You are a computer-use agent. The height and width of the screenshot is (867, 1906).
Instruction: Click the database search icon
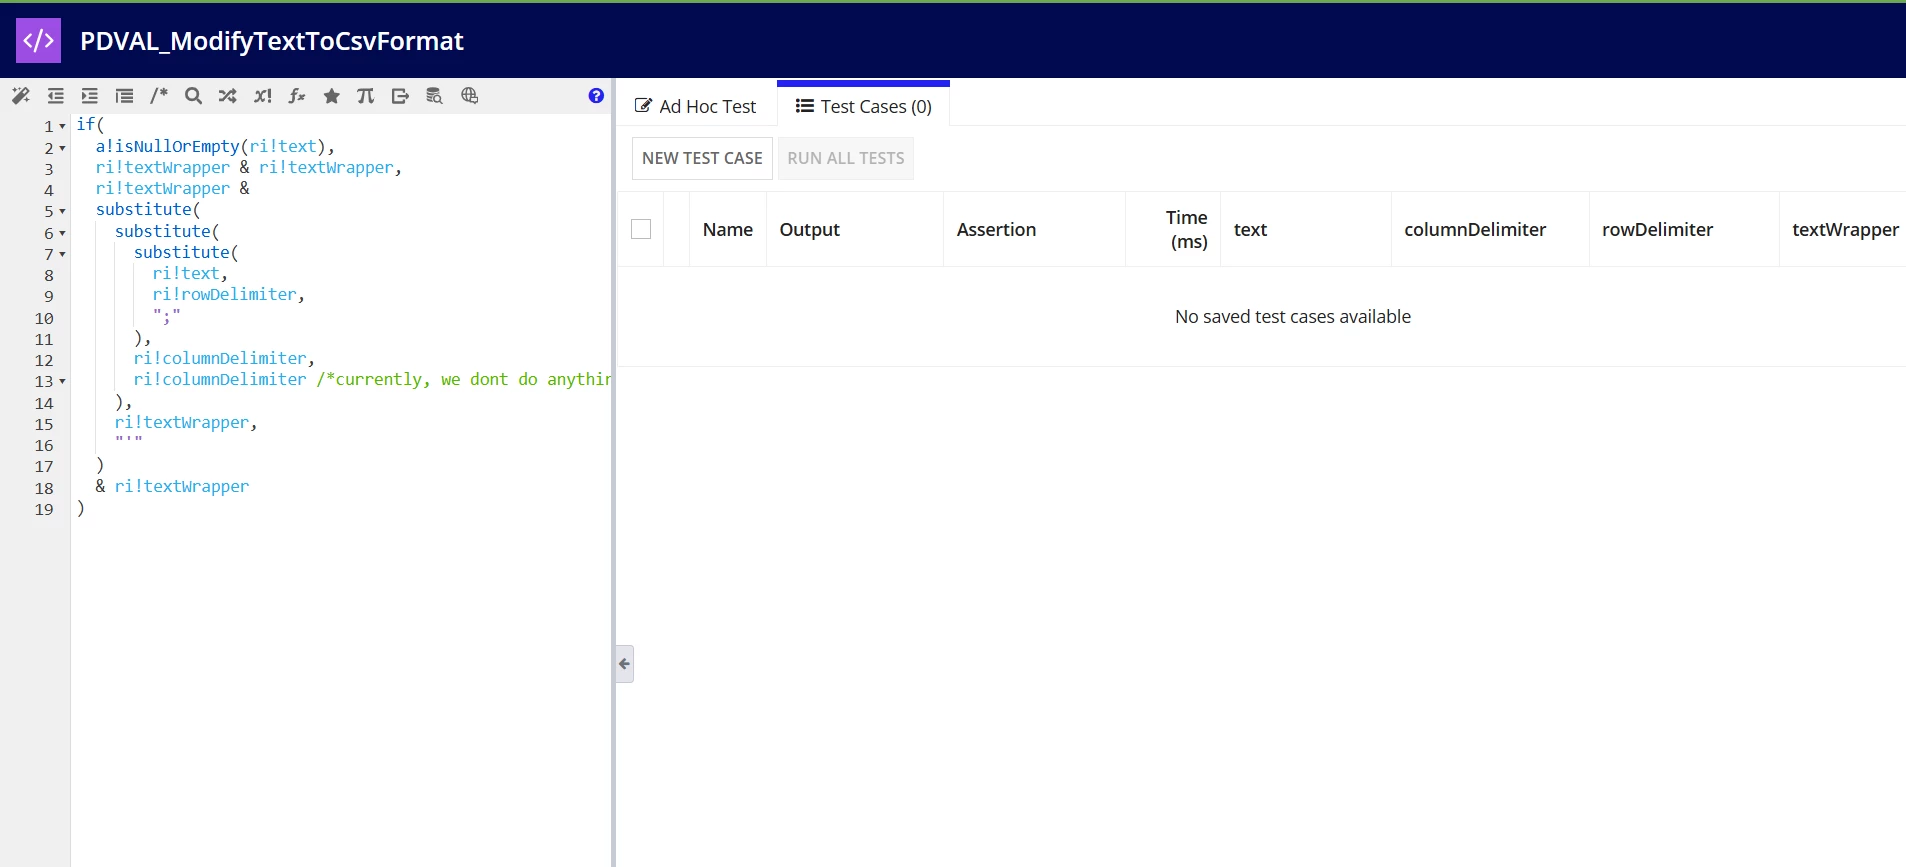tap(435, 96)
